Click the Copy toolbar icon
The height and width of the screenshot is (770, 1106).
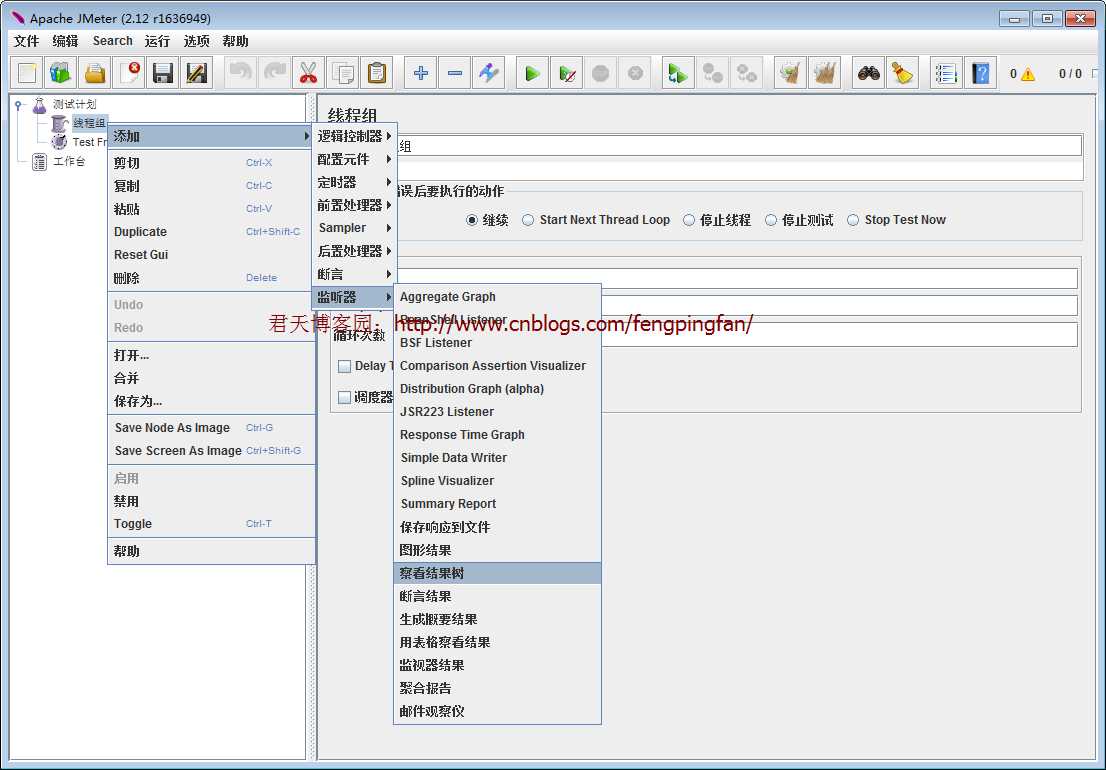click(x=342, y=73)
